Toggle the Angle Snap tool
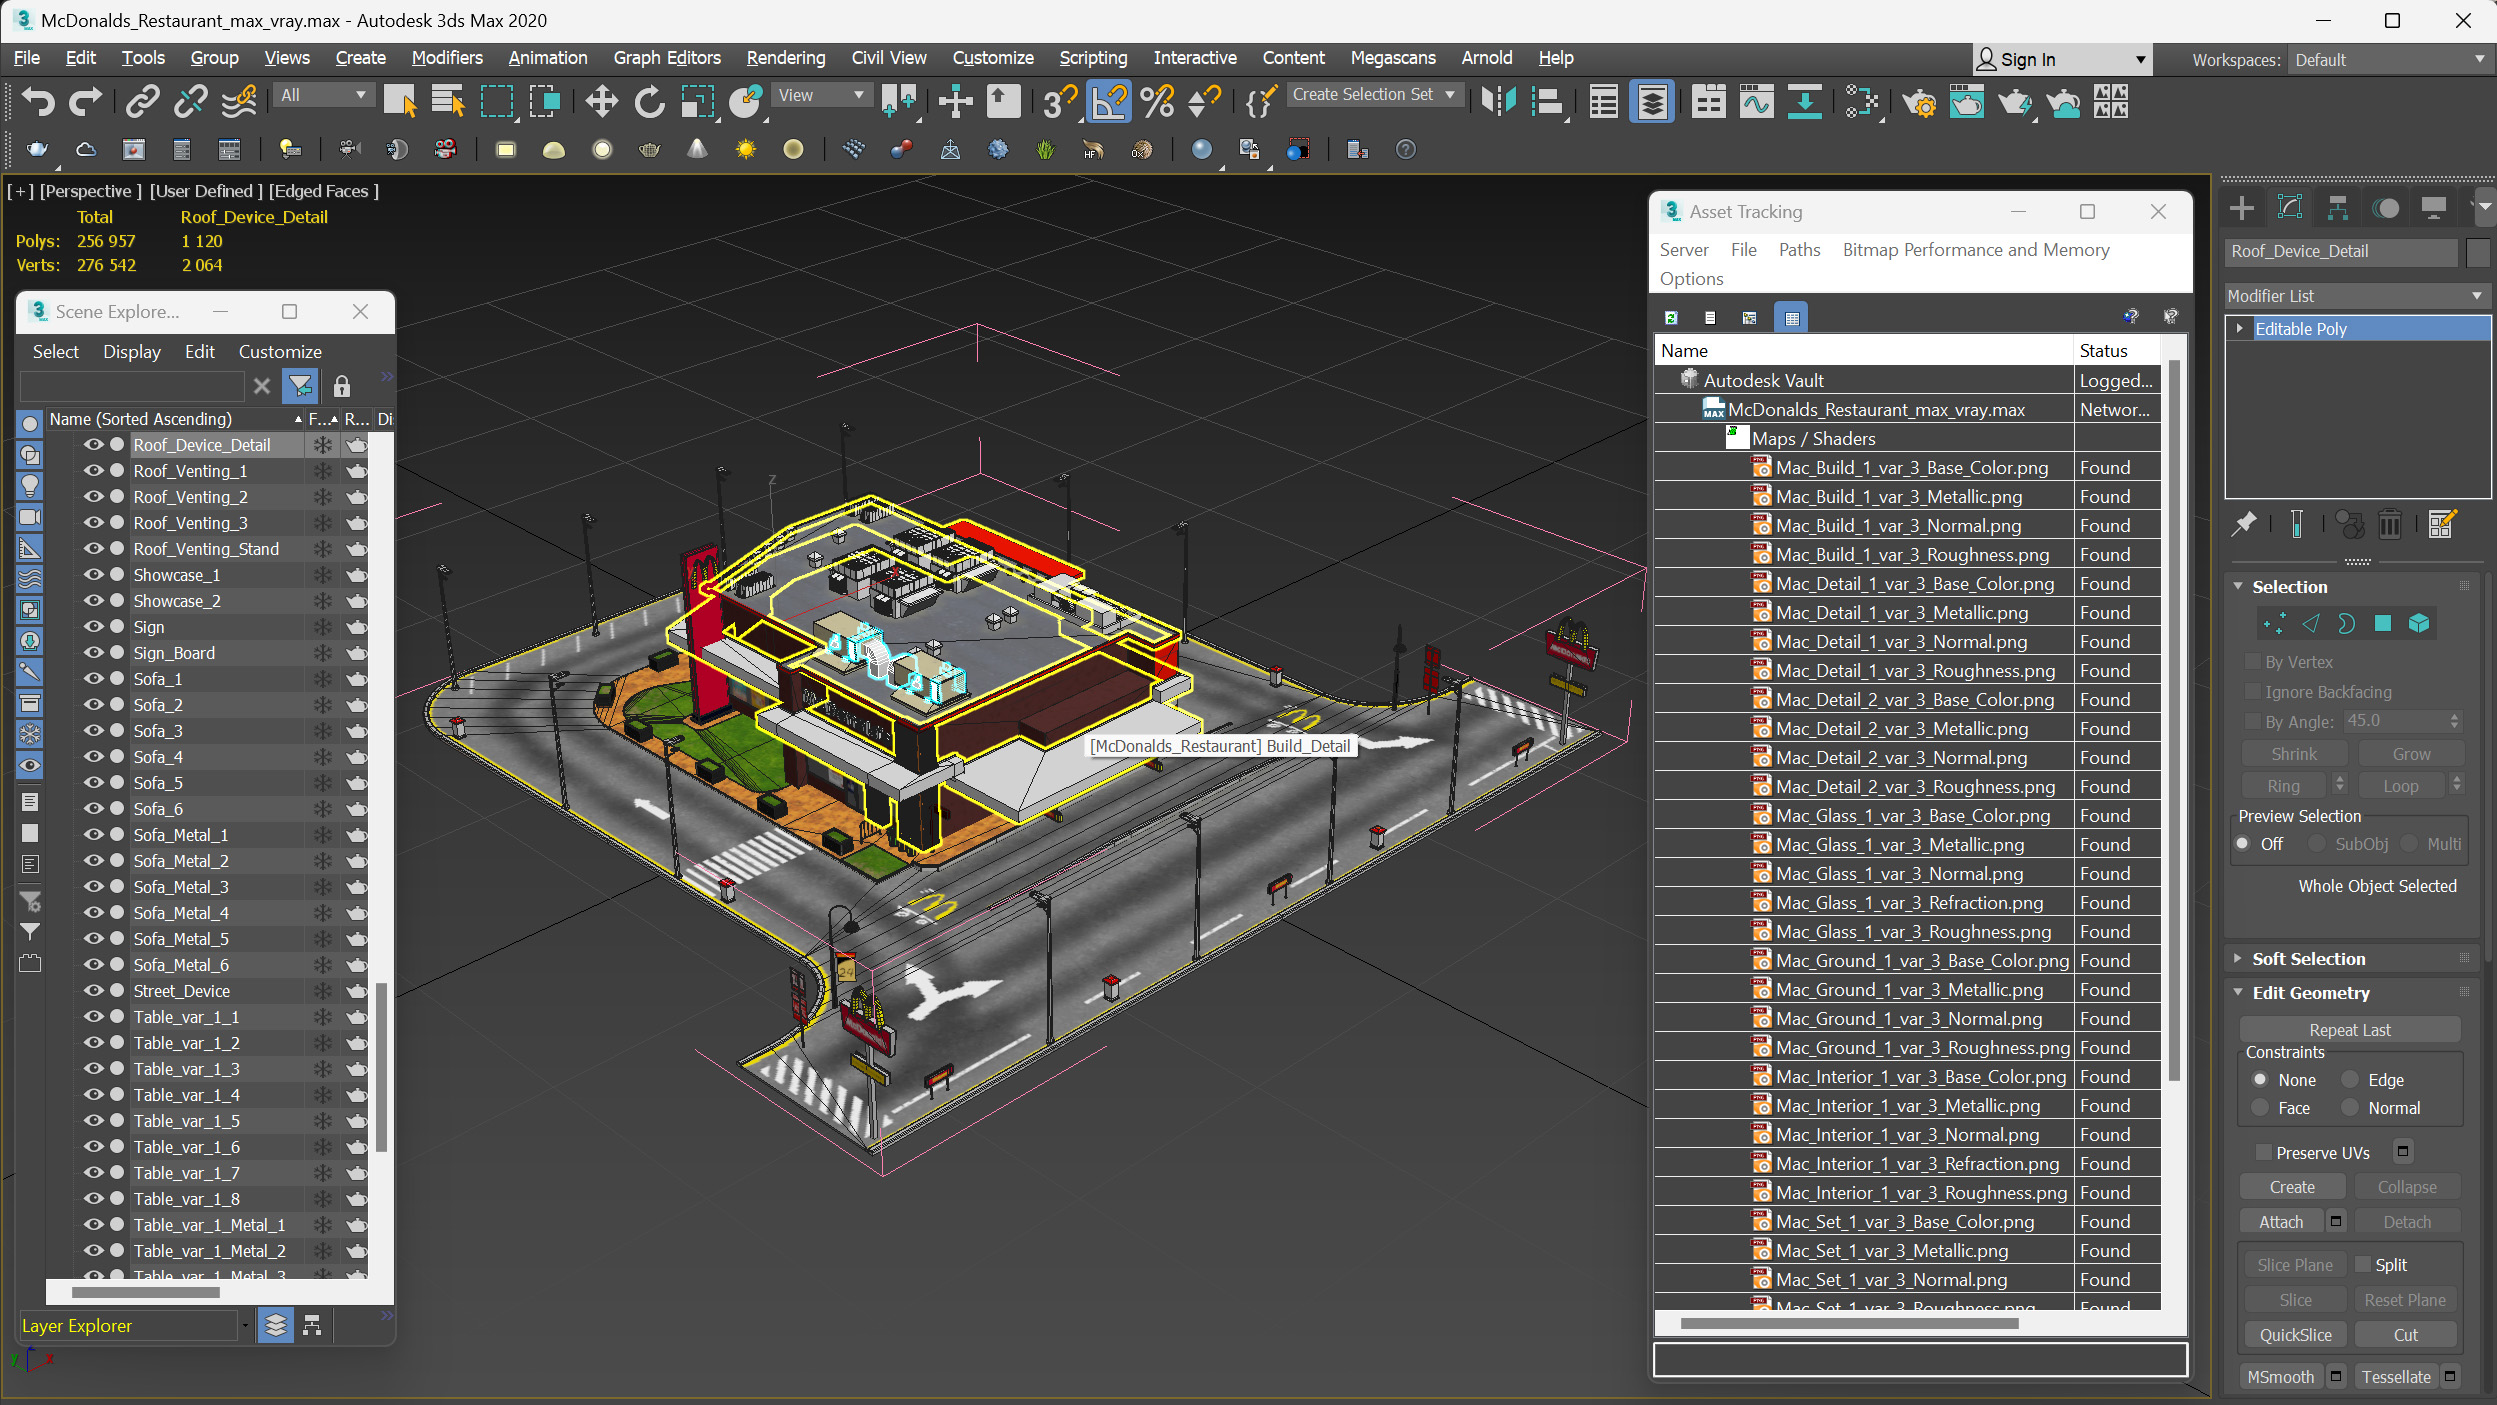This screenshot has height=1405, width=2497. pos(1109,101)
